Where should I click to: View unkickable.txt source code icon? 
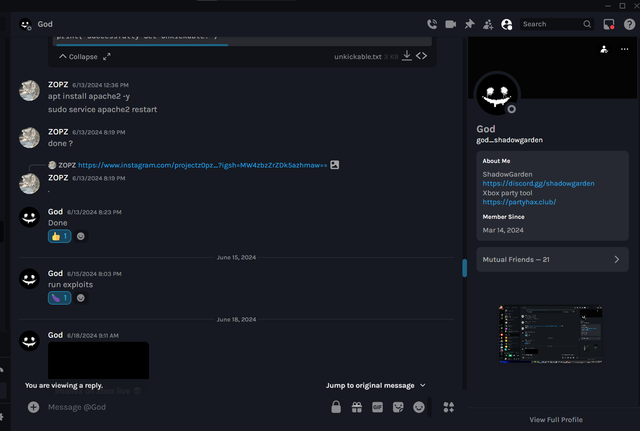(x=421, y=56)
